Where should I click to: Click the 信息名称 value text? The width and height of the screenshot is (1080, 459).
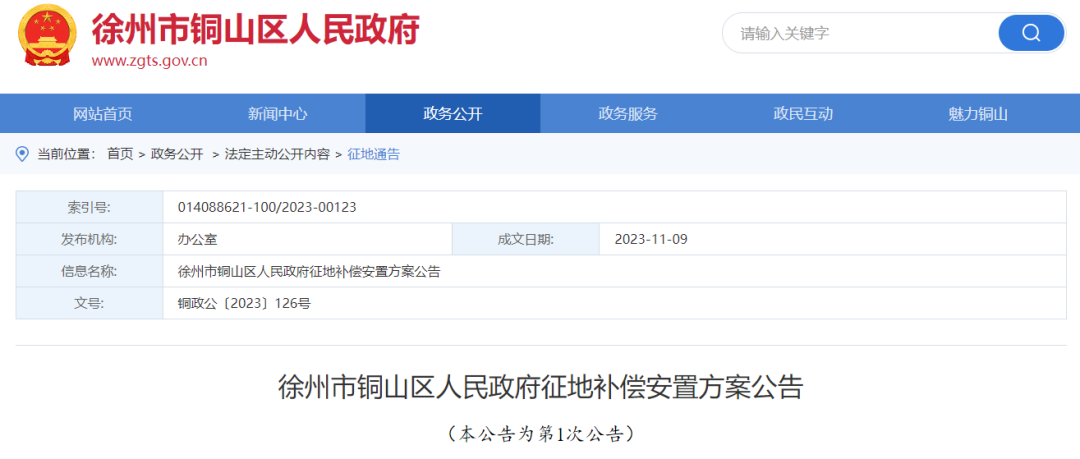click(309, 272)
